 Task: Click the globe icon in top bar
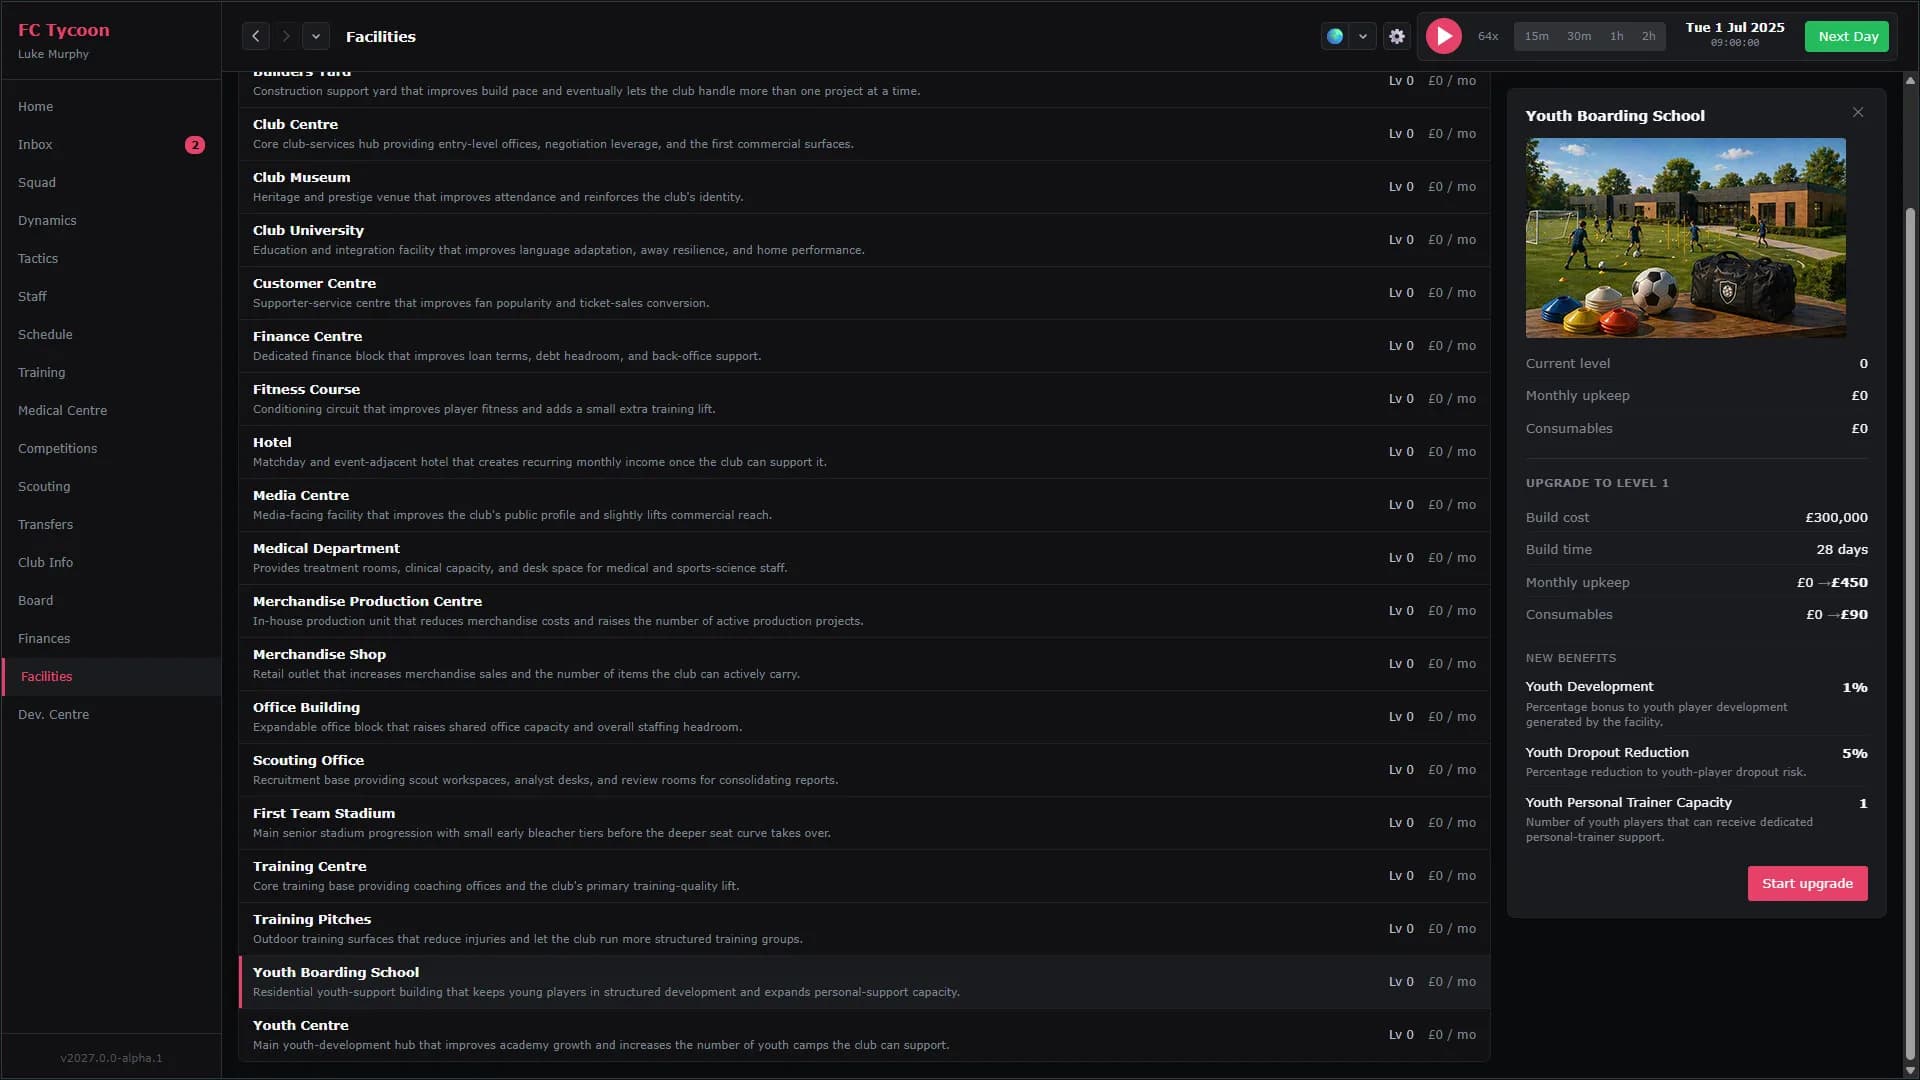[x=1335, y=36]
